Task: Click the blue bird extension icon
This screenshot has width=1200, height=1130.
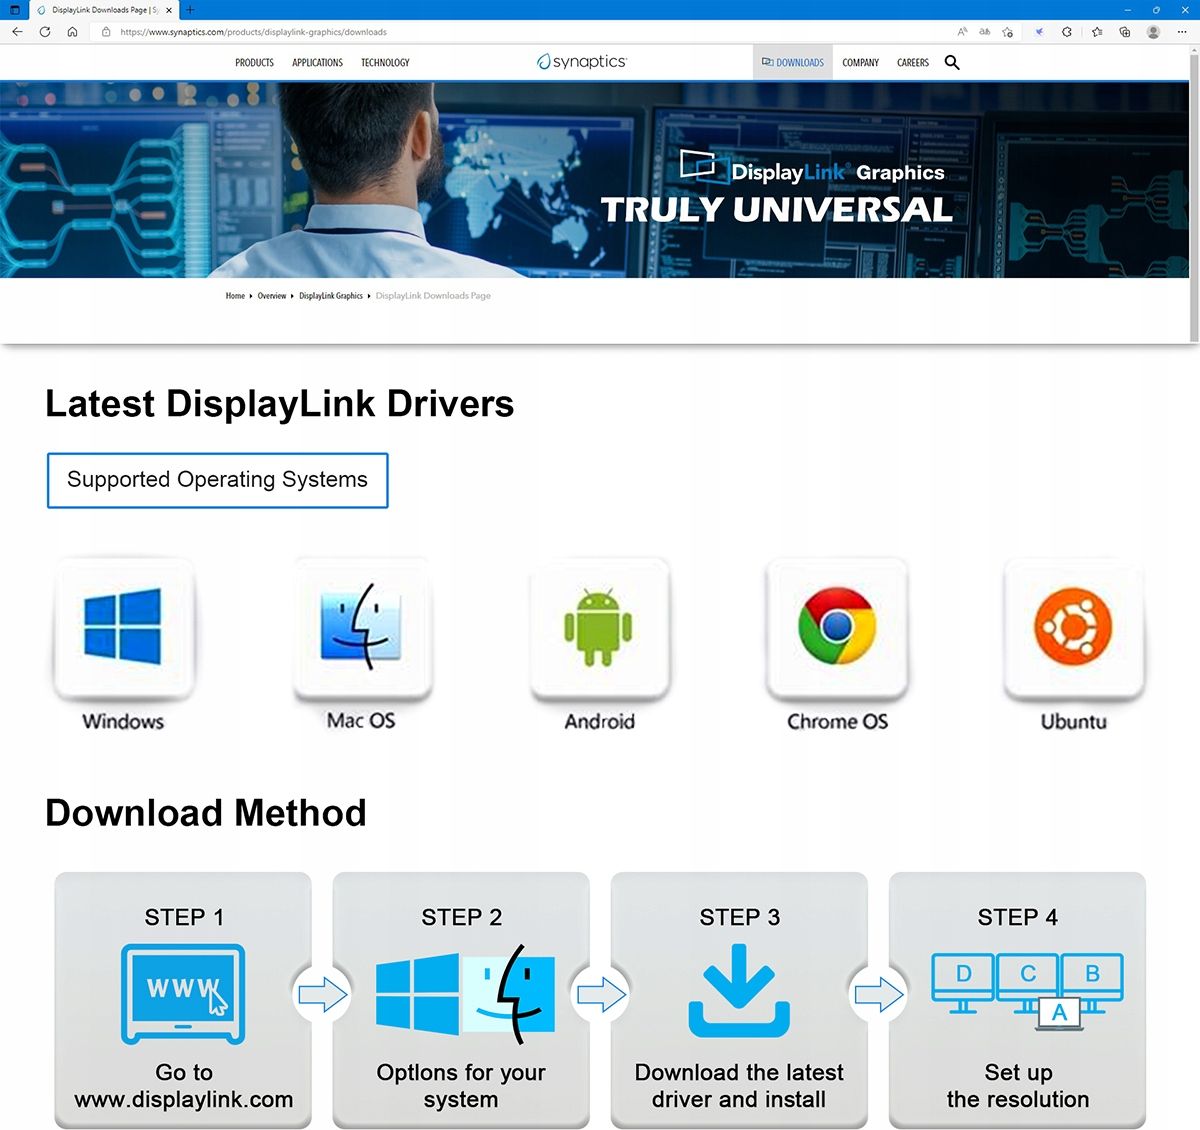Action: [1039, 32]
